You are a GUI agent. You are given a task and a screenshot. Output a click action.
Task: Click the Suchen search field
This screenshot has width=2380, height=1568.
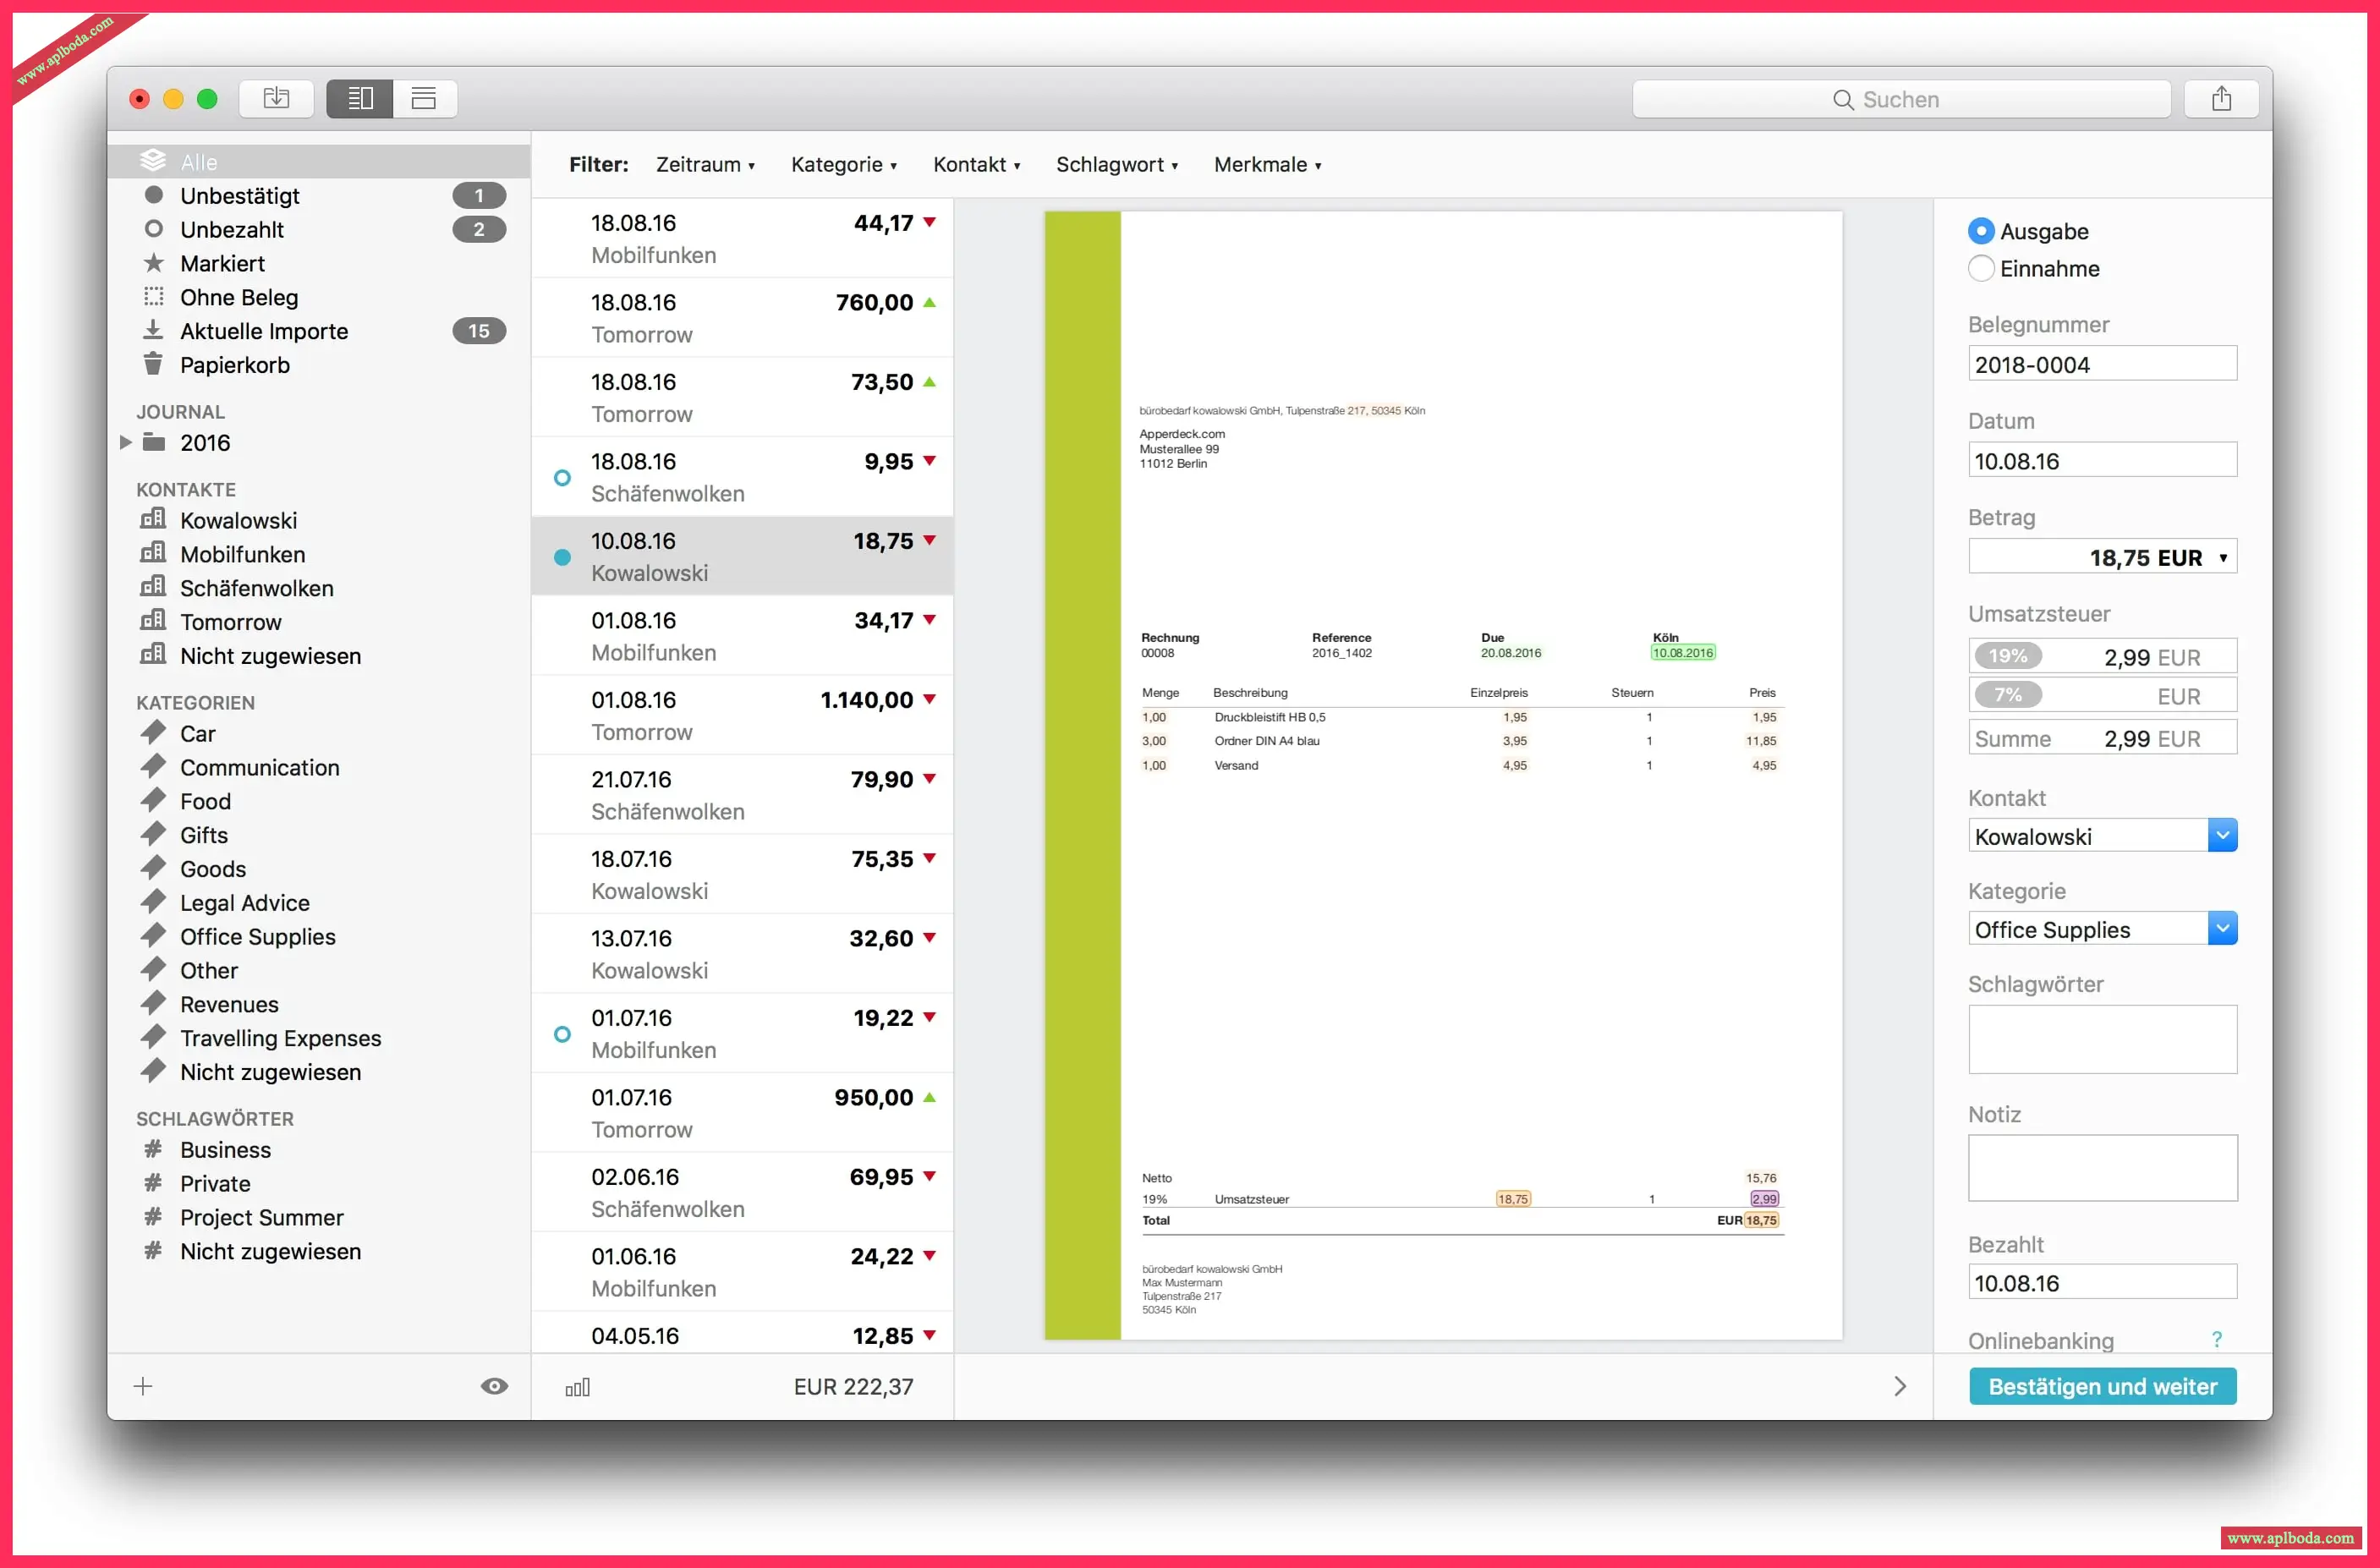tap(1901, 99)
